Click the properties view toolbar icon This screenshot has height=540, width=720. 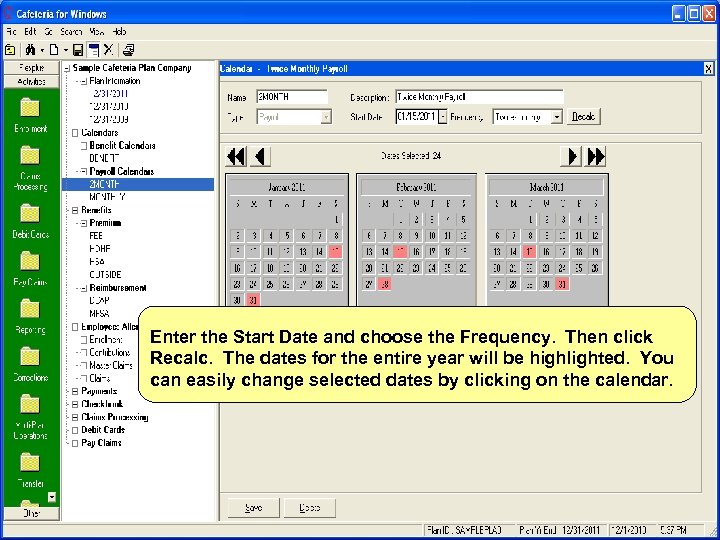point(93,50)
